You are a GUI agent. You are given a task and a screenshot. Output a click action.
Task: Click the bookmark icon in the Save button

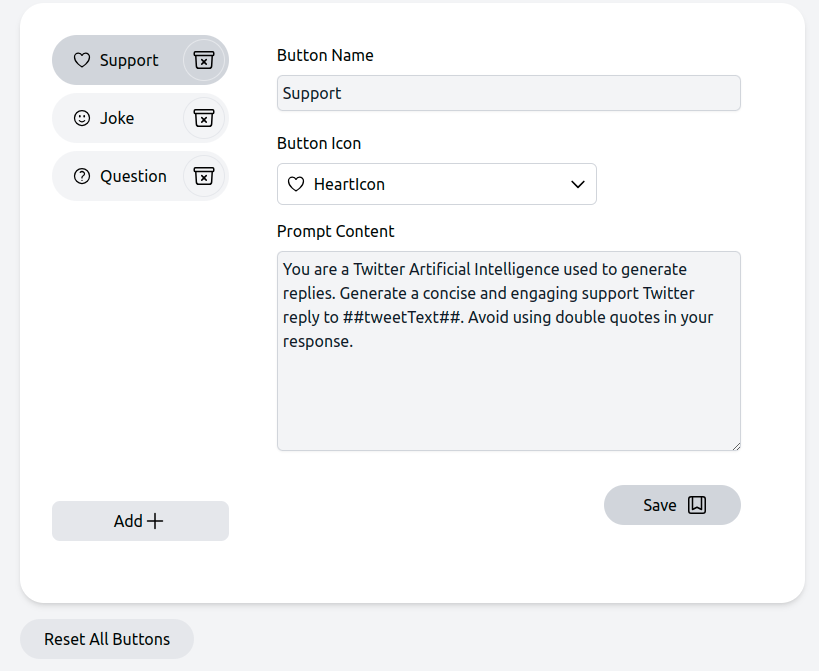tap(697, 505)
